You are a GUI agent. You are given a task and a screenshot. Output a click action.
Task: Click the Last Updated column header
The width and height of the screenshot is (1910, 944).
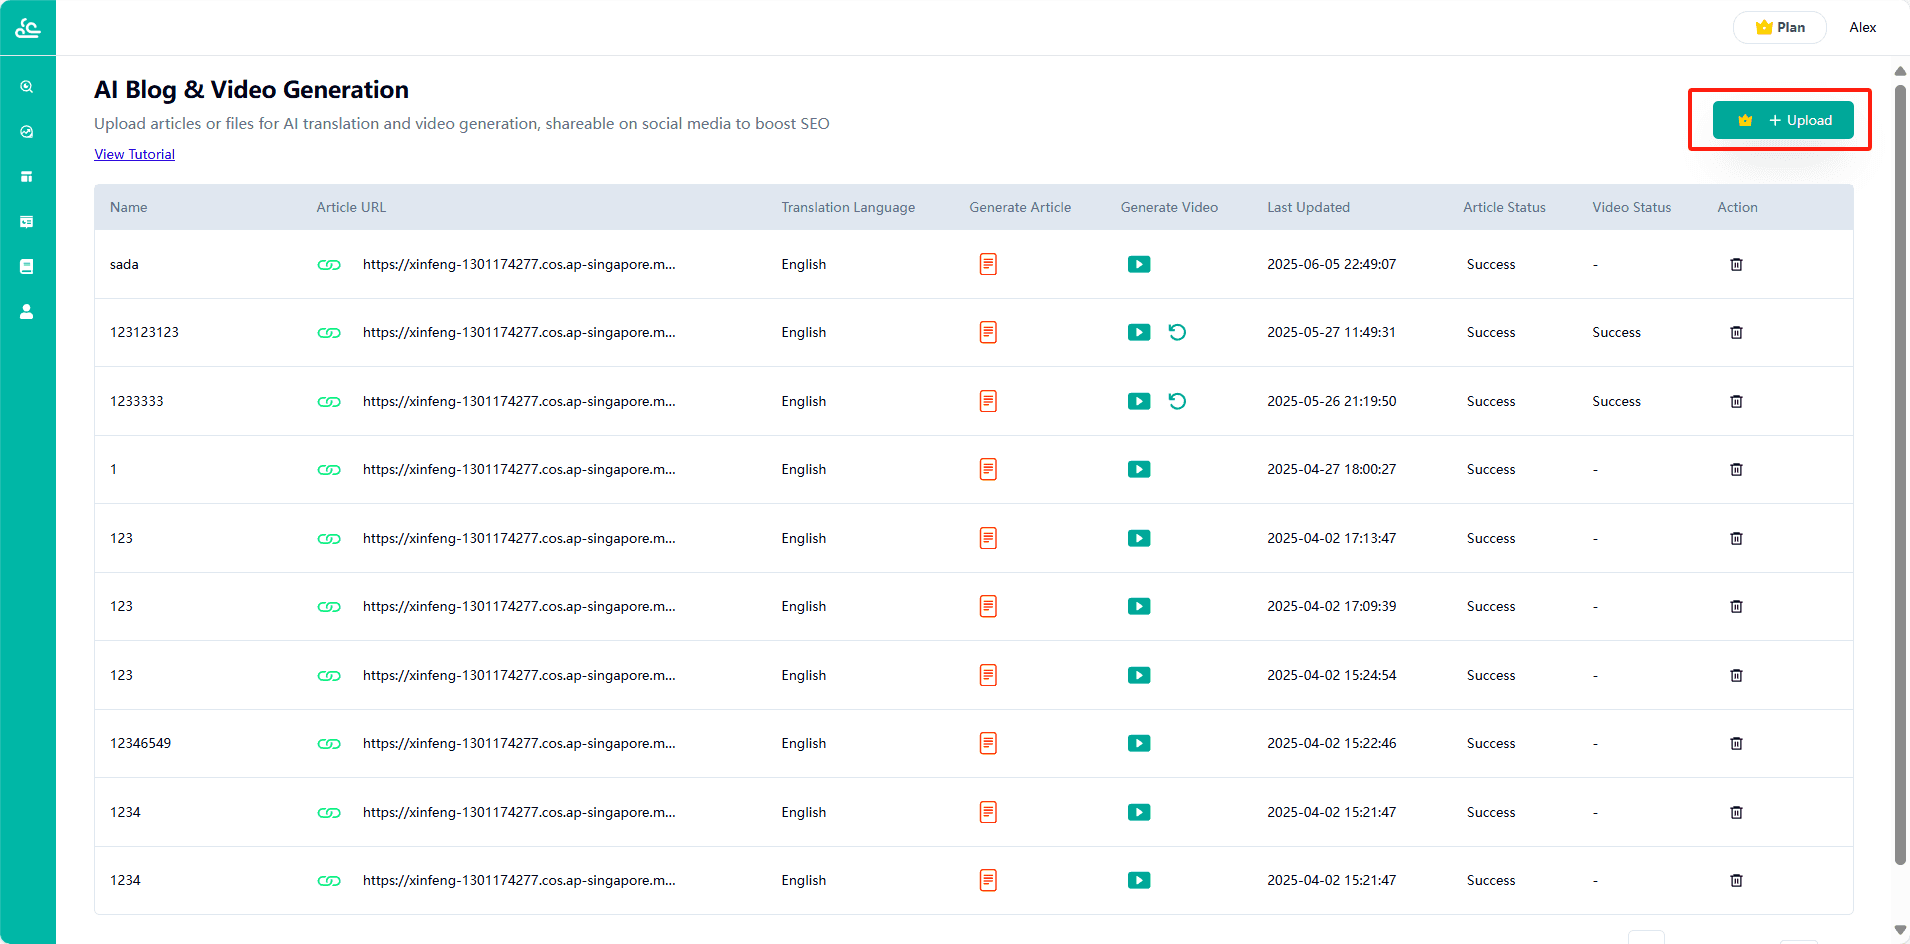coord(1308,207)
